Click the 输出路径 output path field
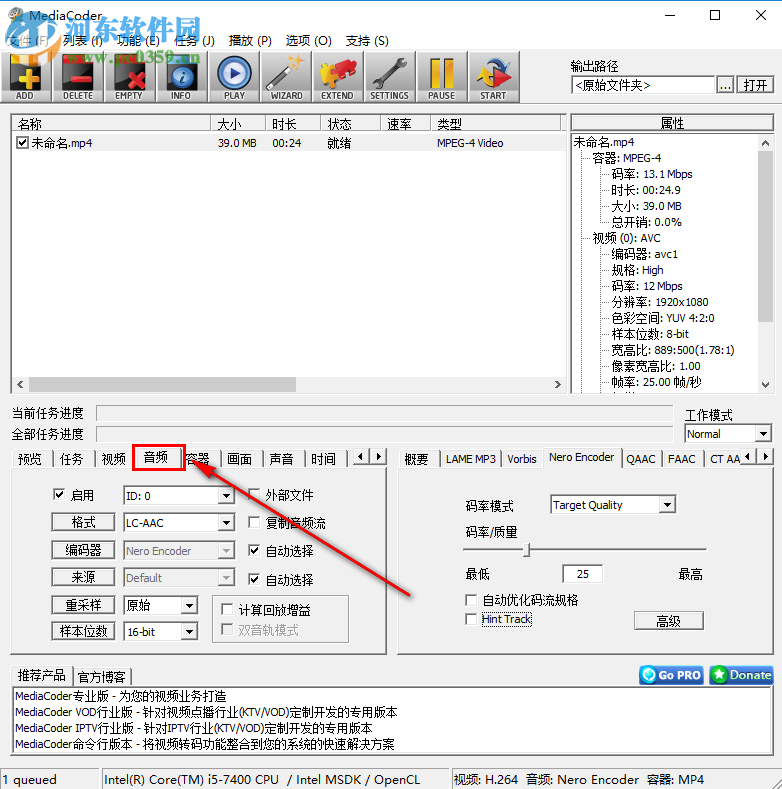Screen dimensions: 782x789 [x=643, y=85]
